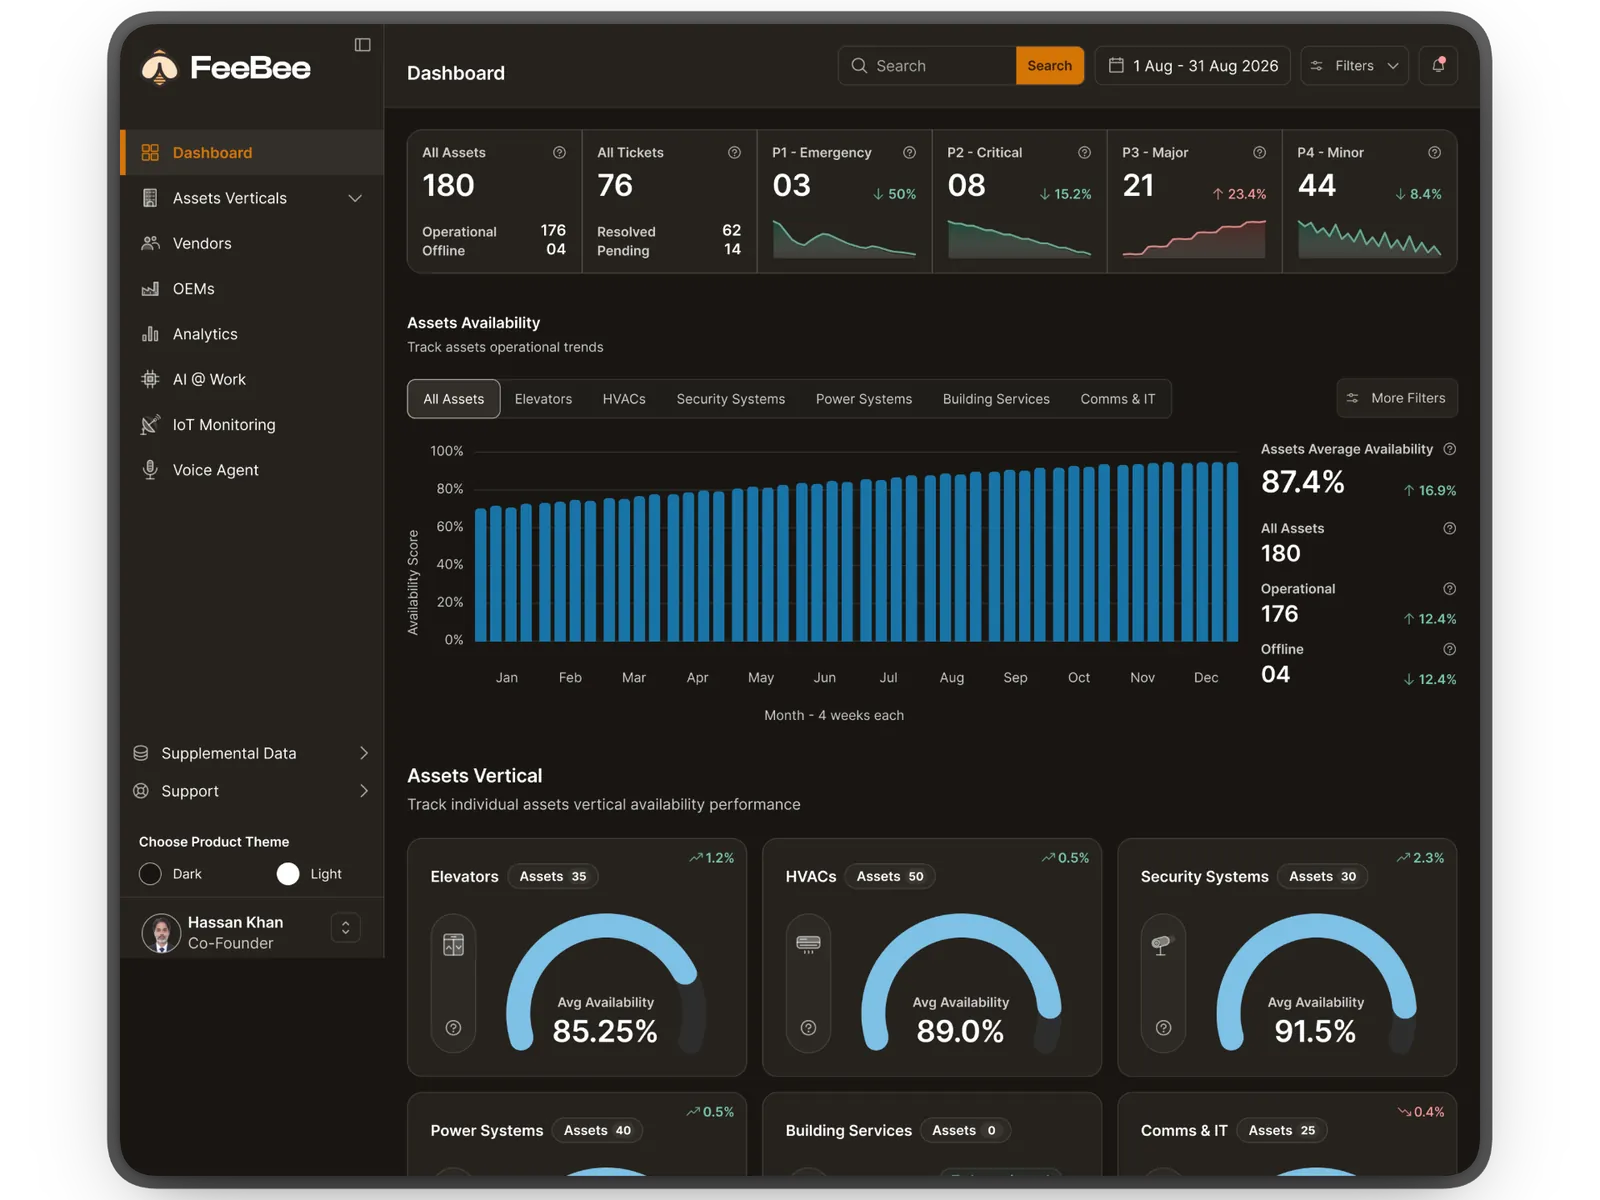Open Analytics in the sidebar
Image resolution: width=1600 pixels, height=1200 pixels.
tap(252, 334)
